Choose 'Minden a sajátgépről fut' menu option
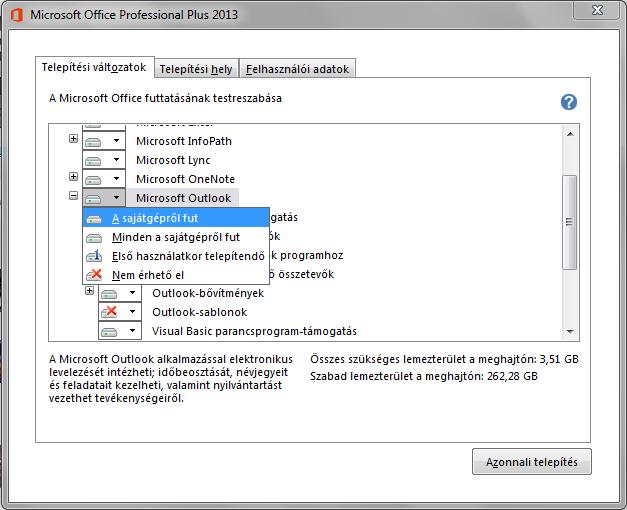The width and height of the screenshot is (627, 510). coord(176,237)
